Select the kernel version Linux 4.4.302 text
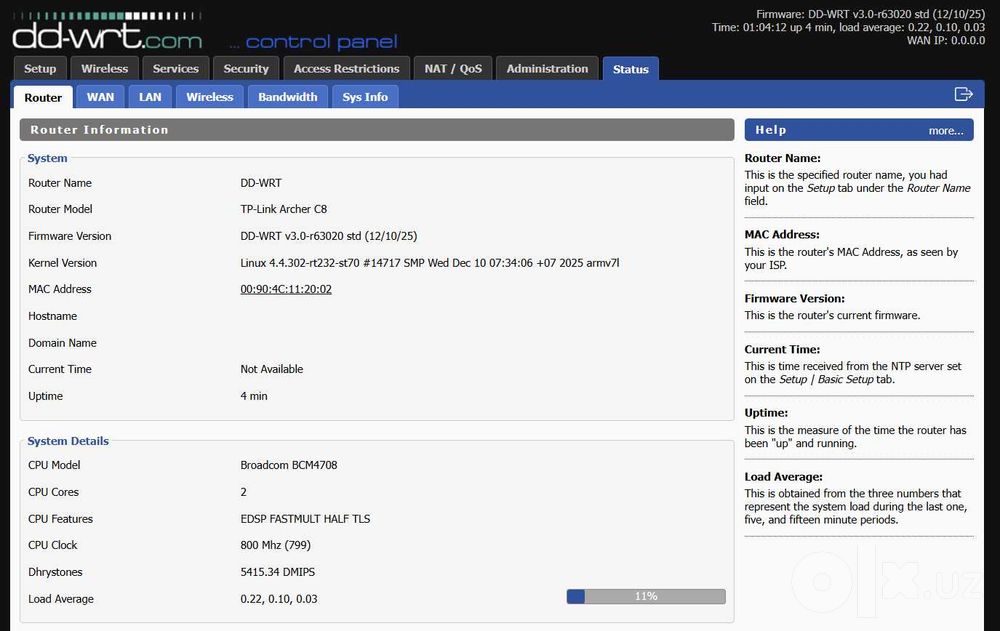This screenshot has width=1000, height=631. (x=429, y=262)
